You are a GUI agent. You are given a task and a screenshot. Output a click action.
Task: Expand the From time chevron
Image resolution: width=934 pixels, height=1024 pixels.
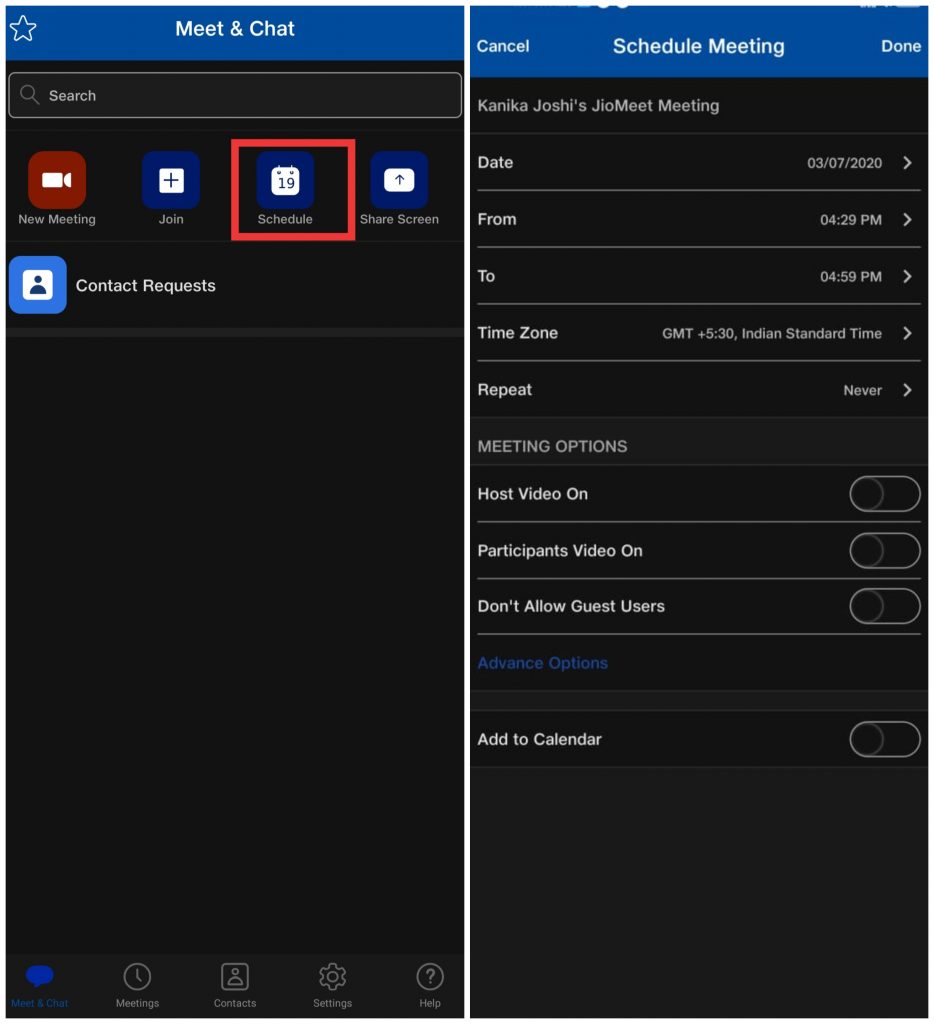pos(907,219)
